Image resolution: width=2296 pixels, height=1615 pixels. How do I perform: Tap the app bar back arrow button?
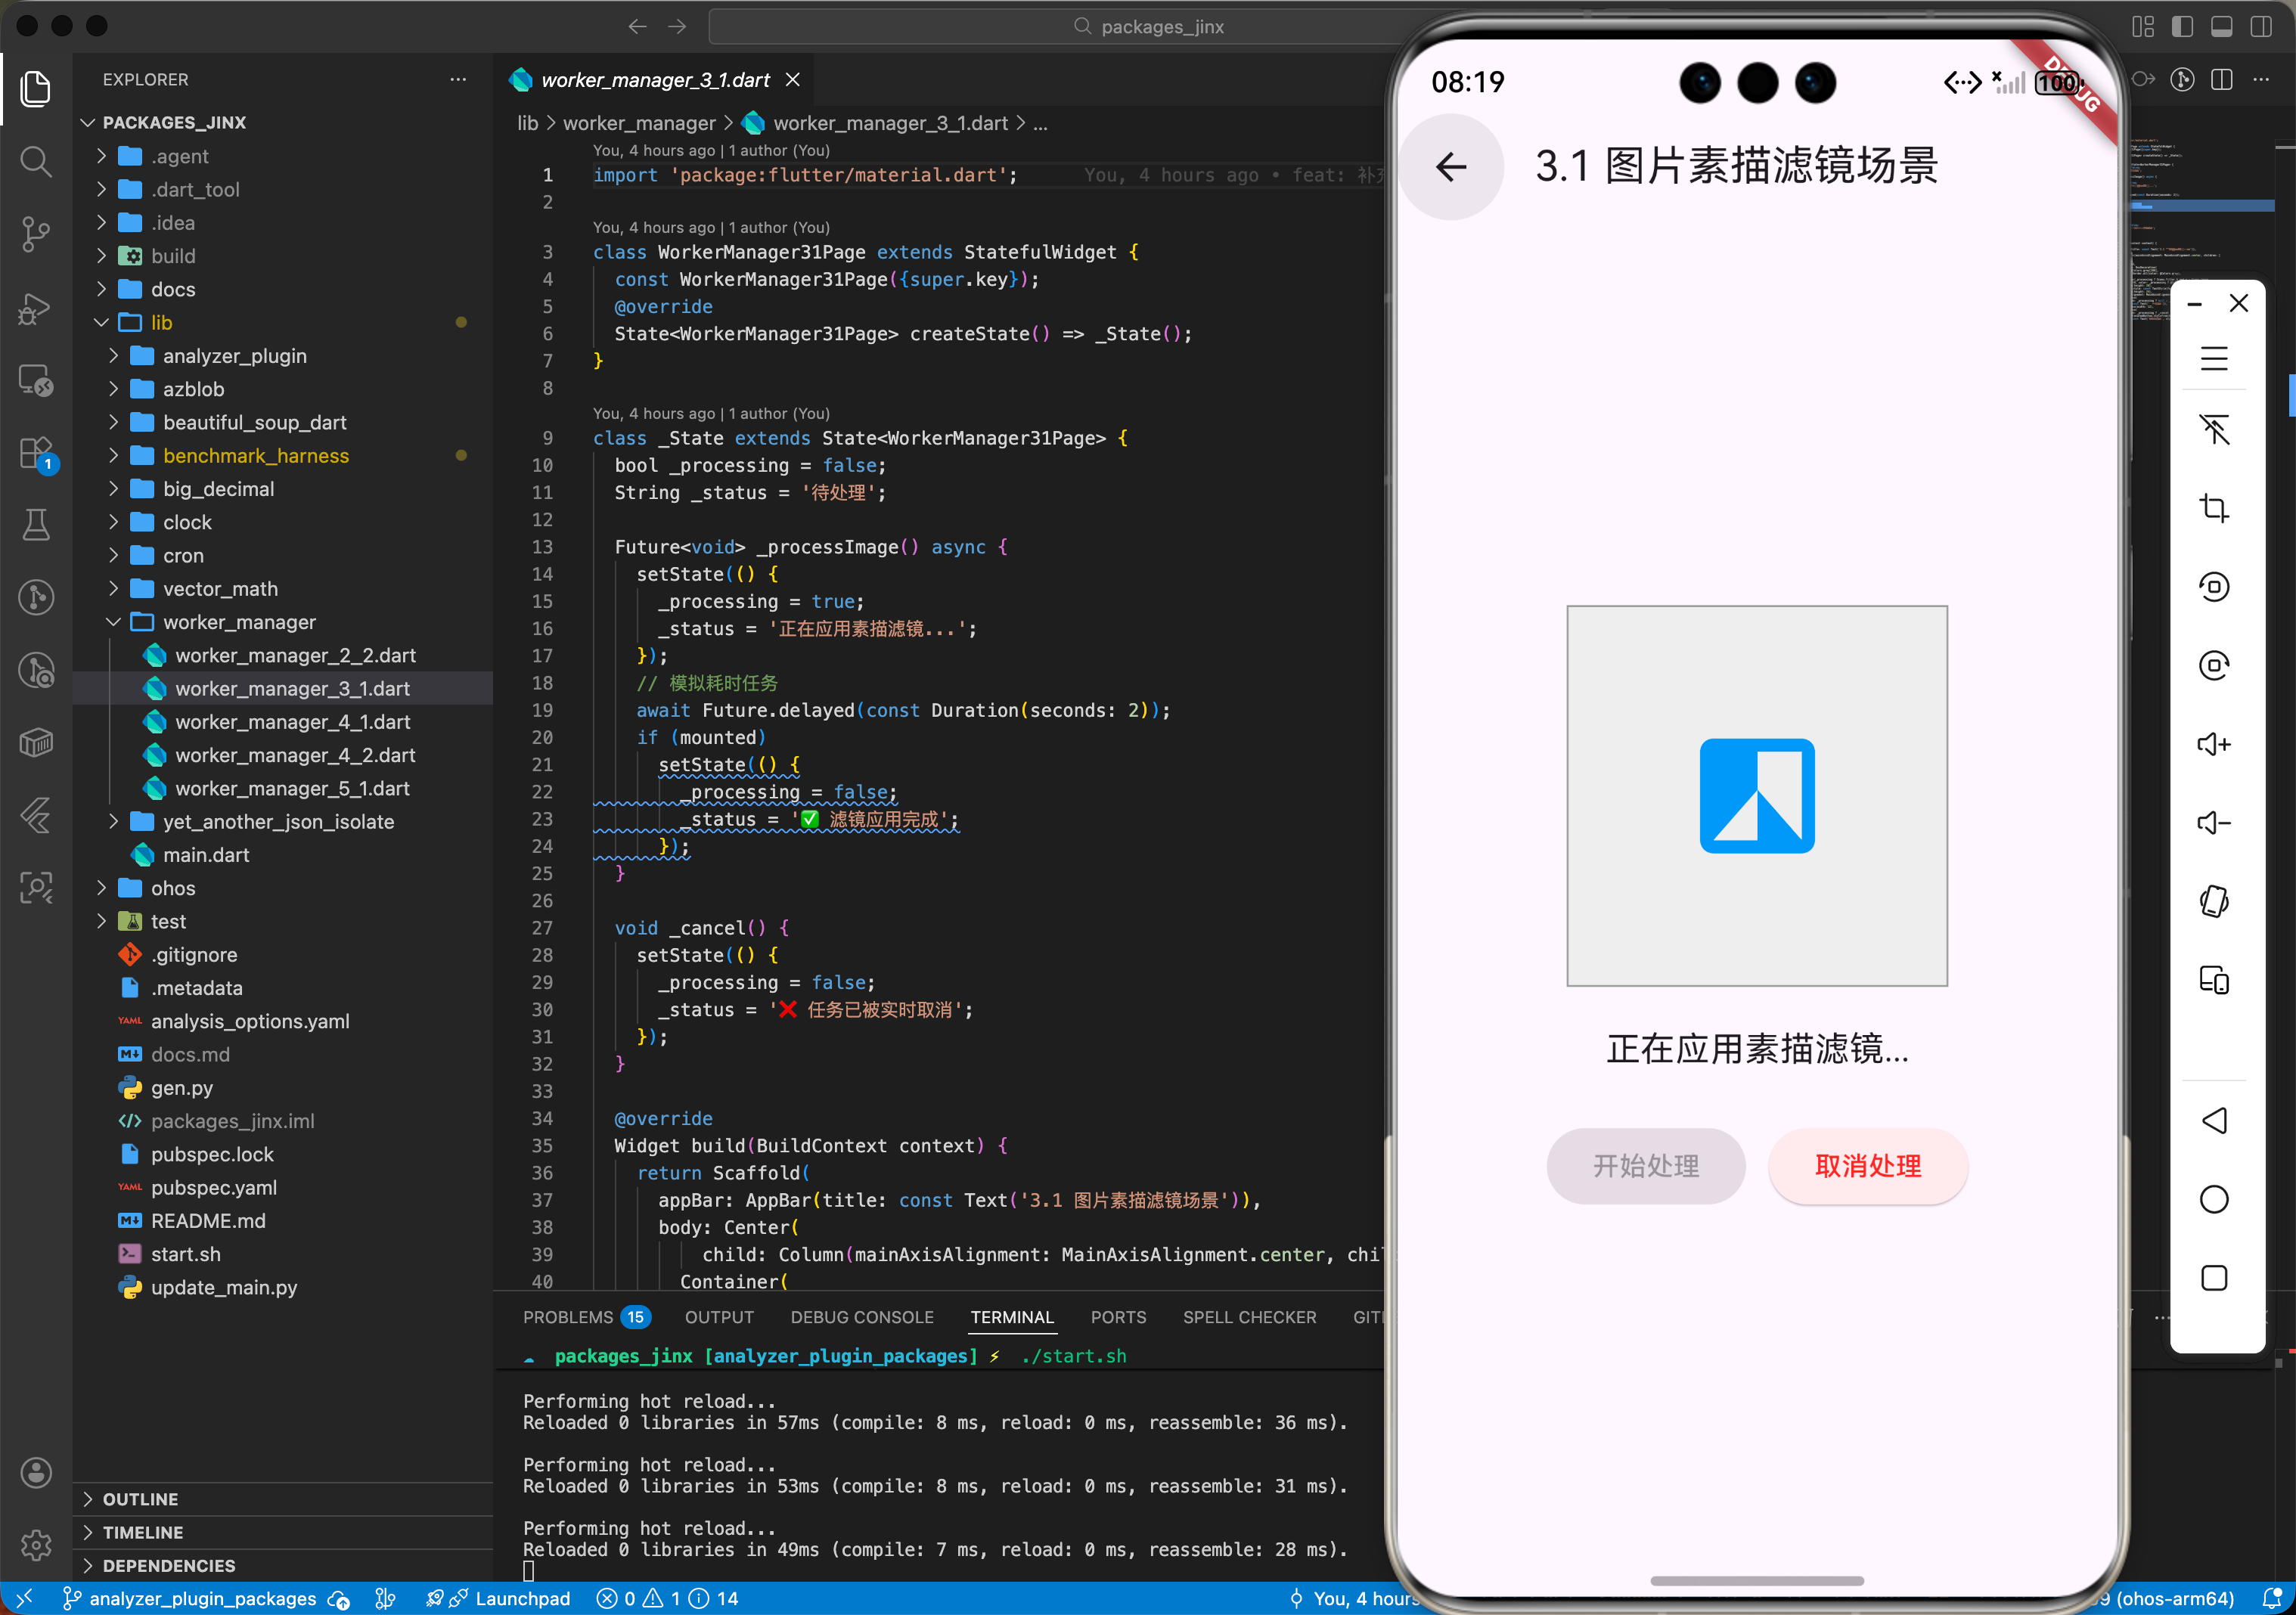[x=1451, y=167]
